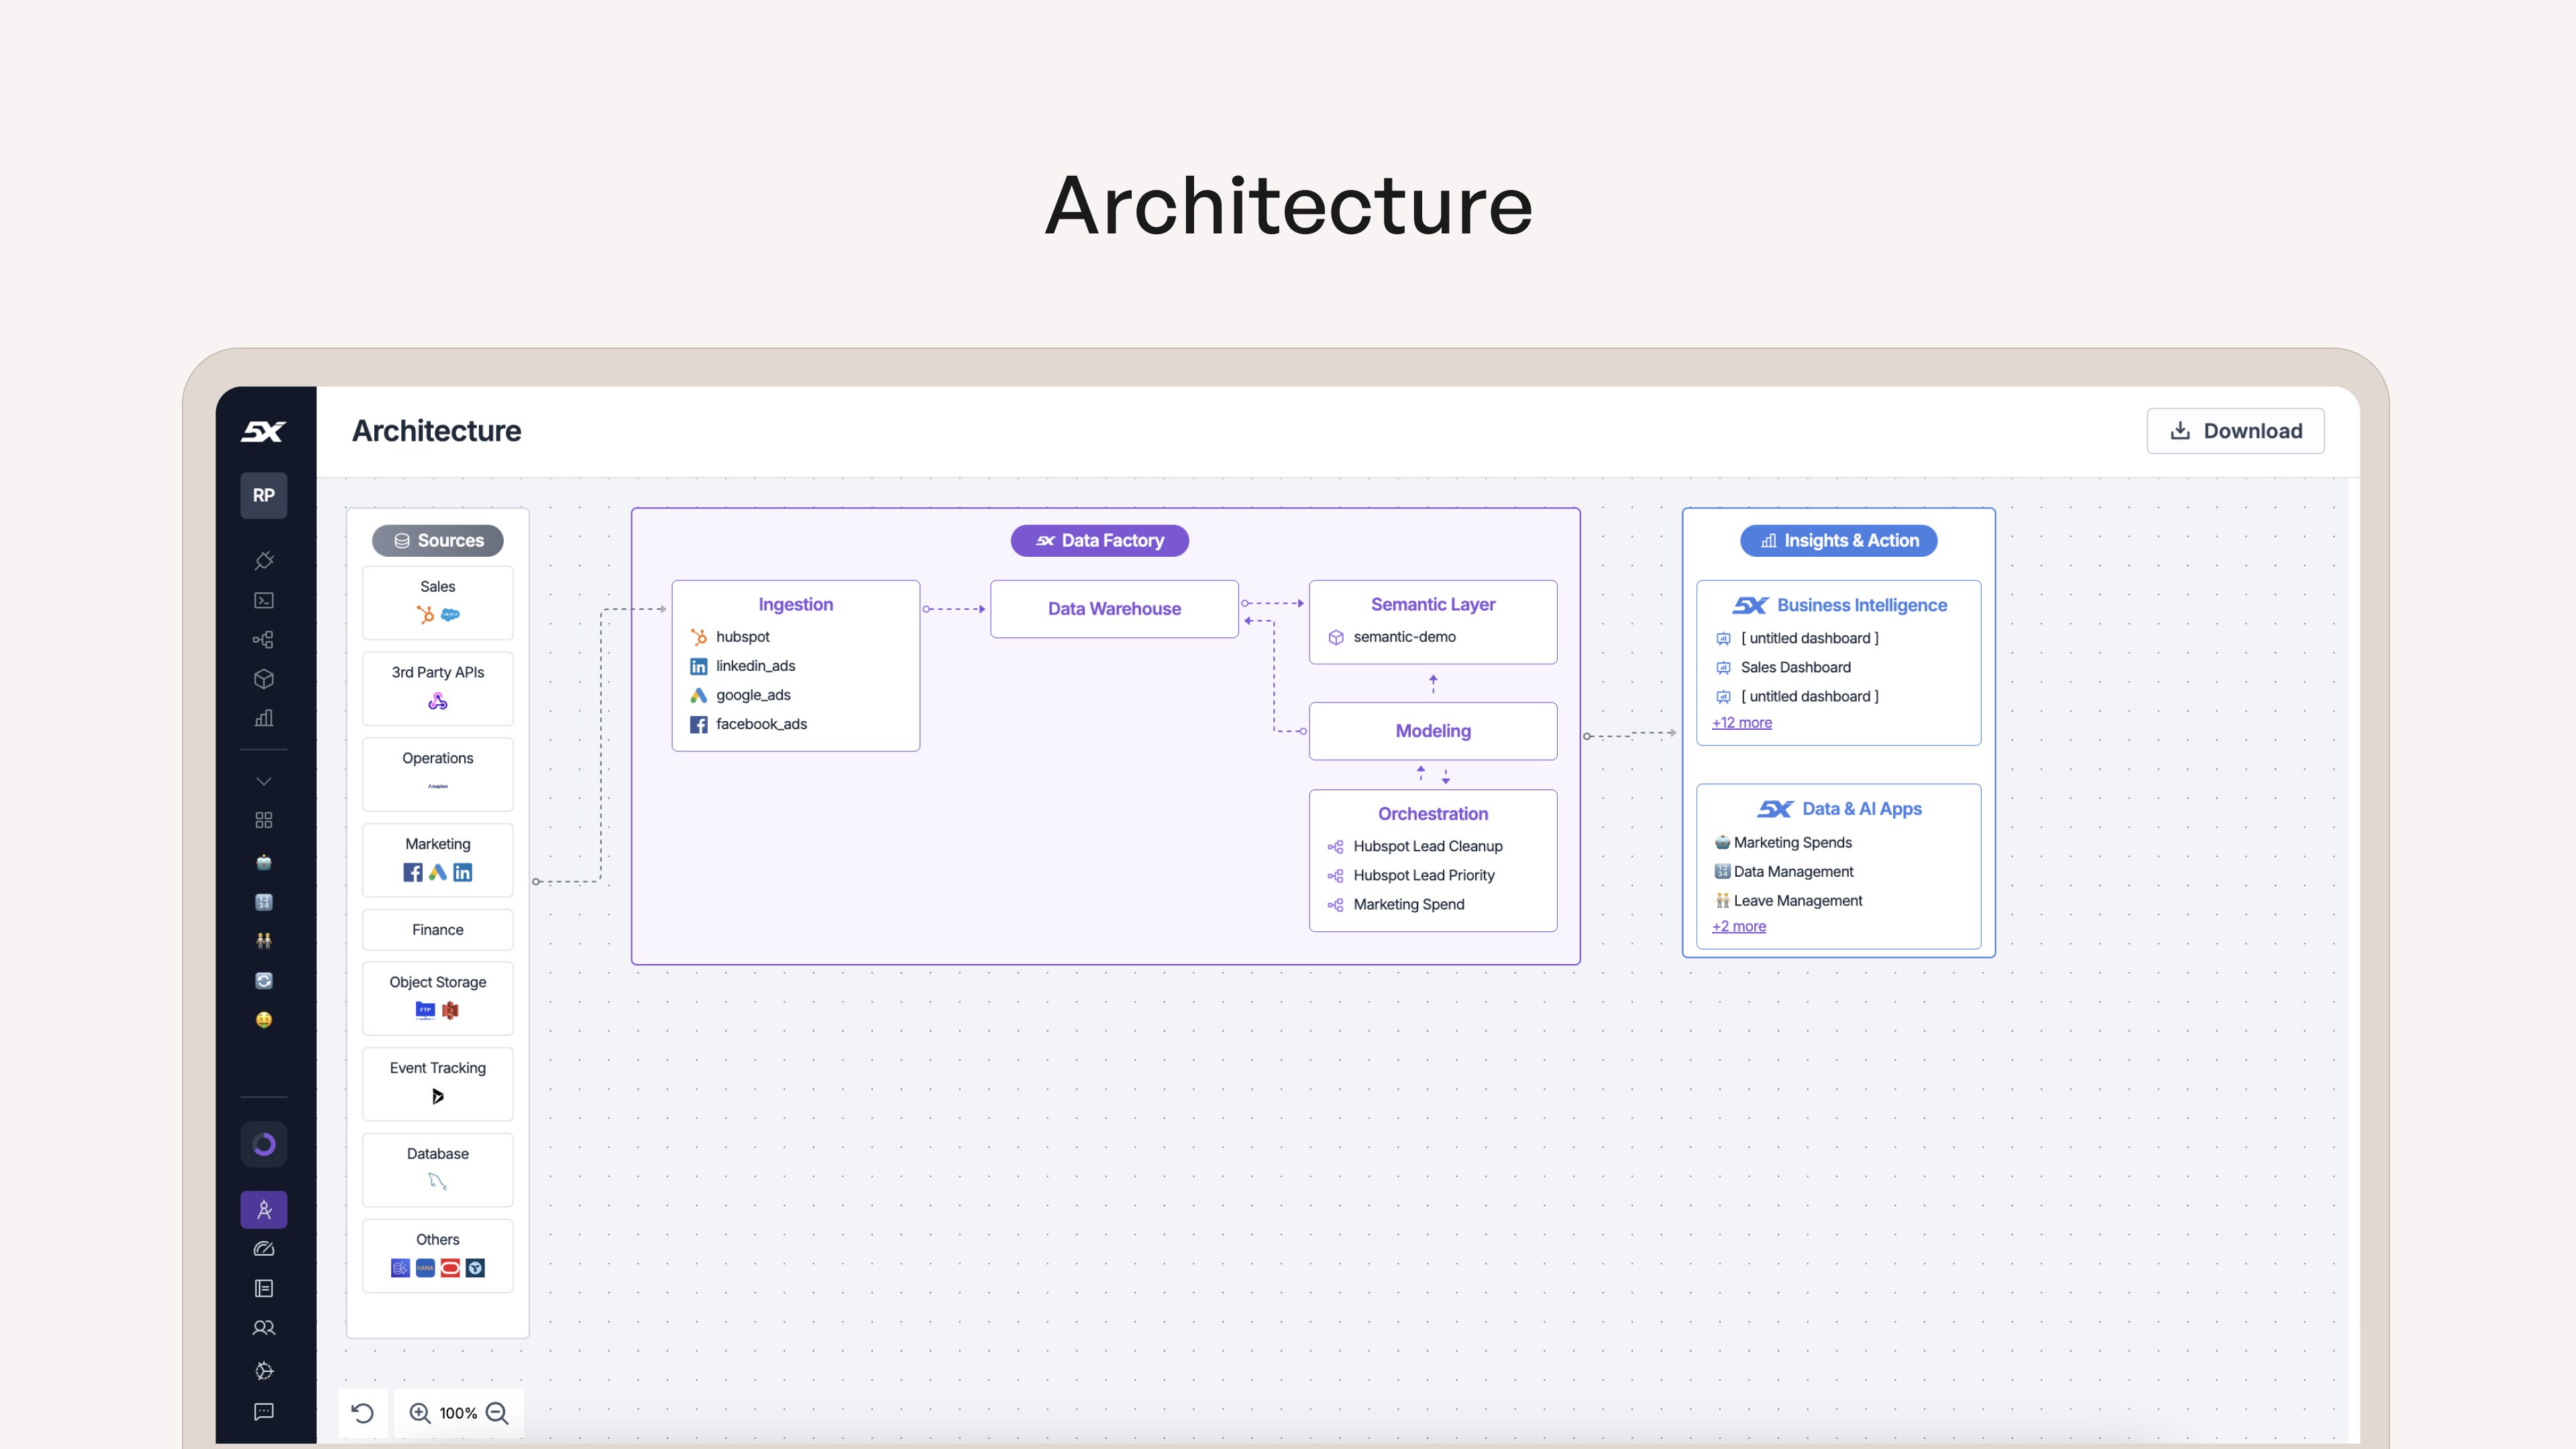Open the terminal console icon in sidebar
Viewport: 2576px width, 1449px height.
264,600
